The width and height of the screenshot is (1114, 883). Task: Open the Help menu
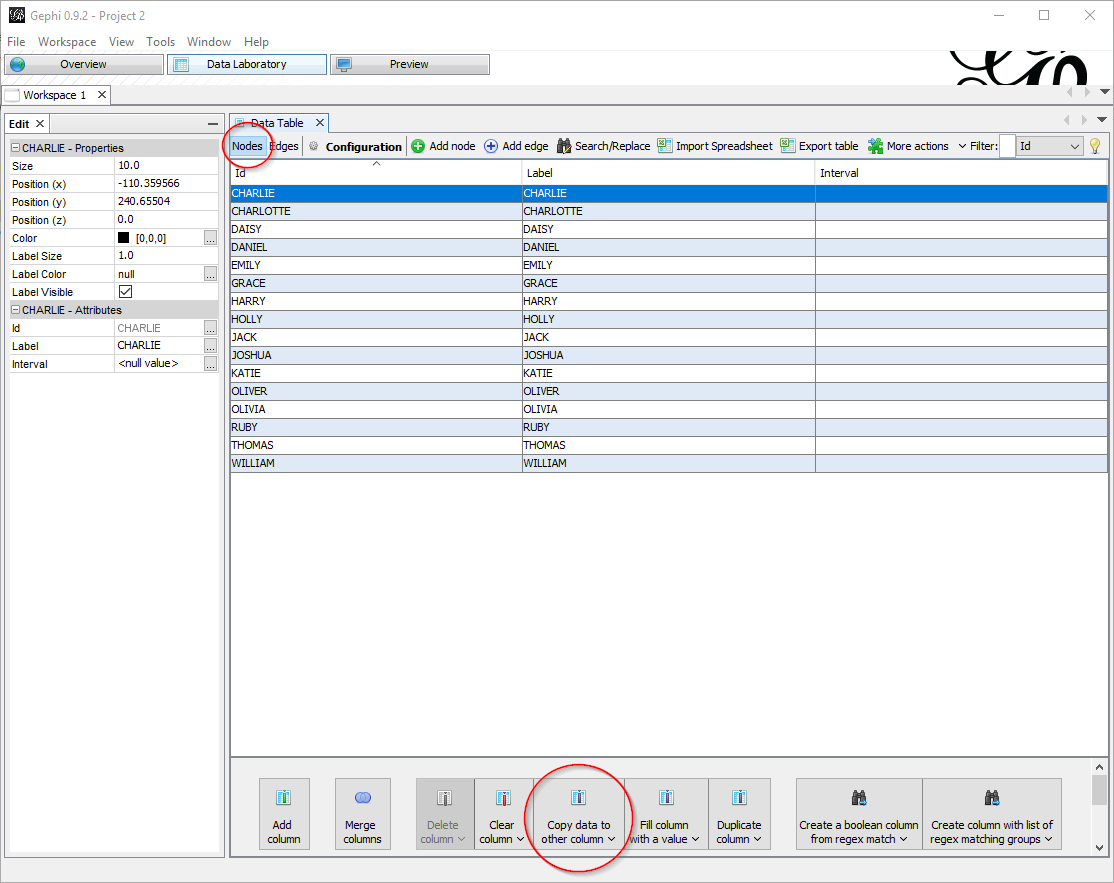point(256,42)
